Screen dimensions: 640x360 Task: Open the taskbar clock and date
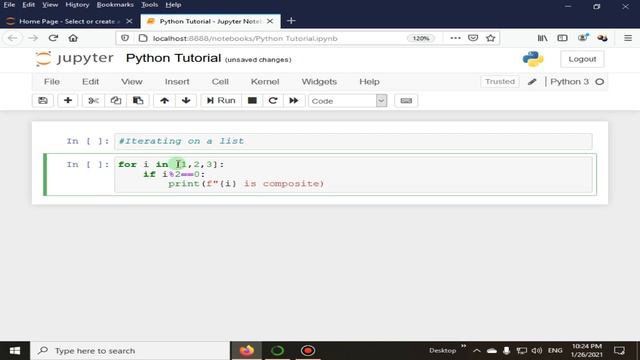click(587, 351)
